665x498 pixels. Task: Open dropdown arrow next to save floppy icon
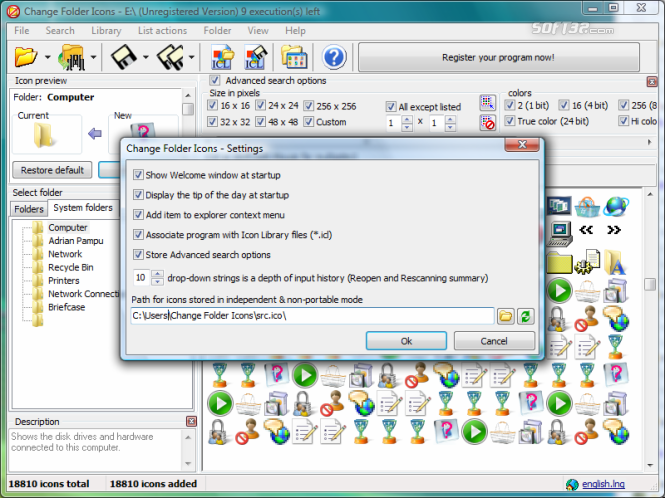pyautogui.click(x=145, y=57)
